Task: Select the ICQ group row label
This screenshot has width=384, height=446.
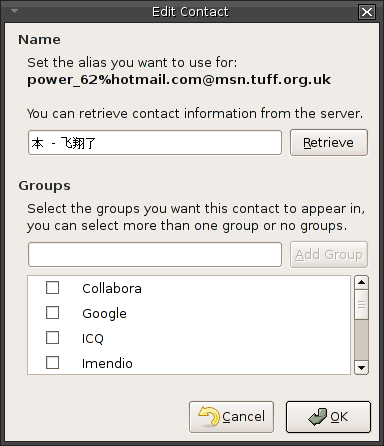Action: 93,339
